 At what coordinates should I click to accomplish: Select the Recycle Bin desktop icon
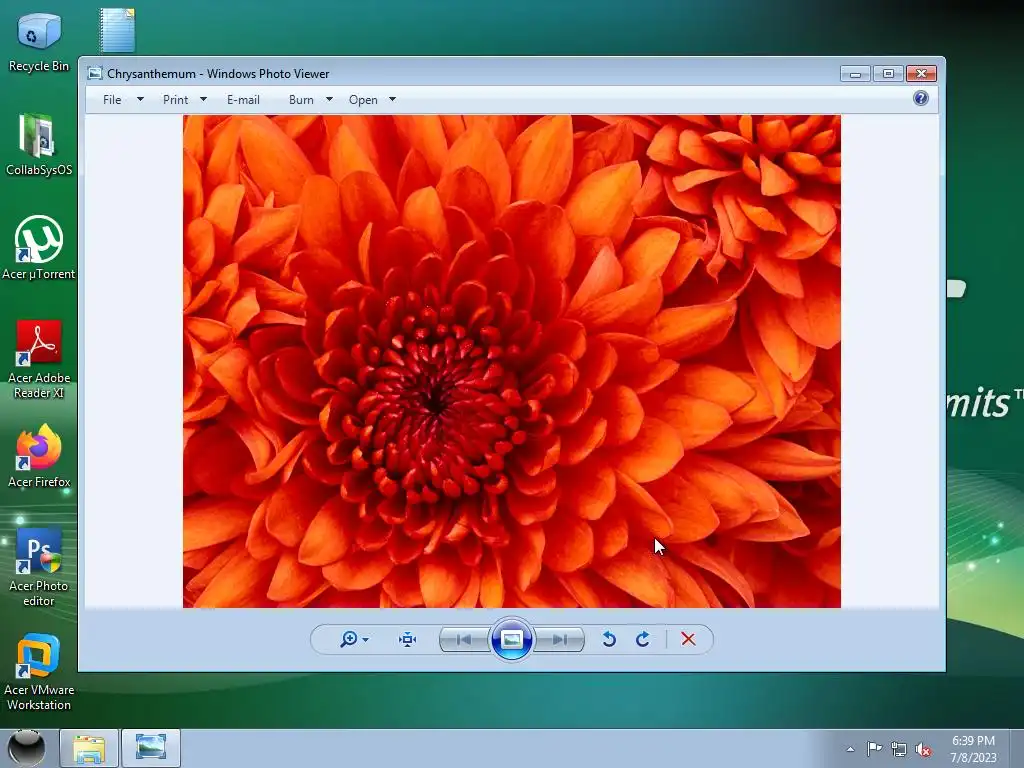[x=39, y=42]
